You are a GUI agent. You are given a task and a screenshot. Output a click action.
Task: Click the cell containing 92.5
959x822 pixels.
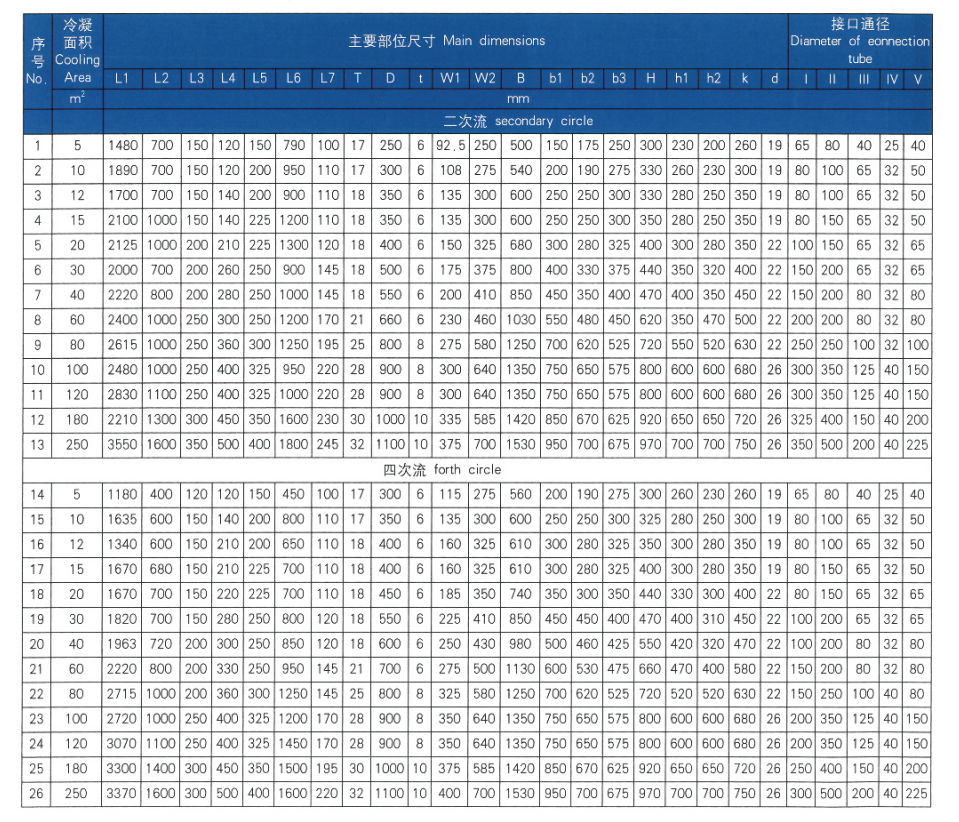pyautogui.click(x=451, y=146)
